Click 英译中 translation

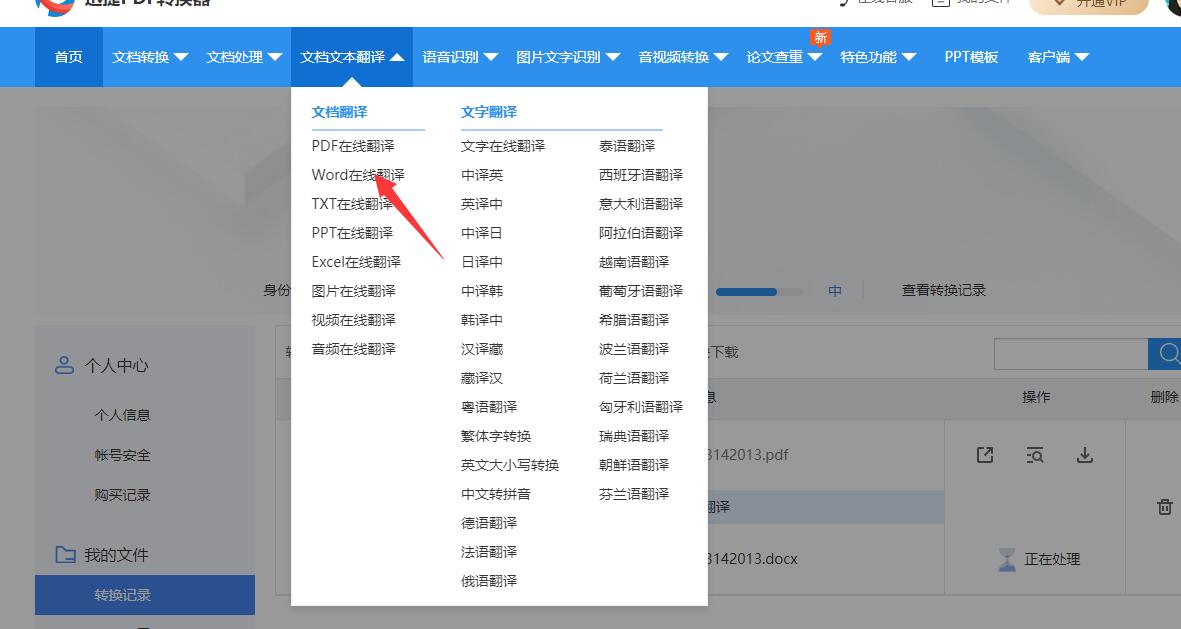pos(482,204)
